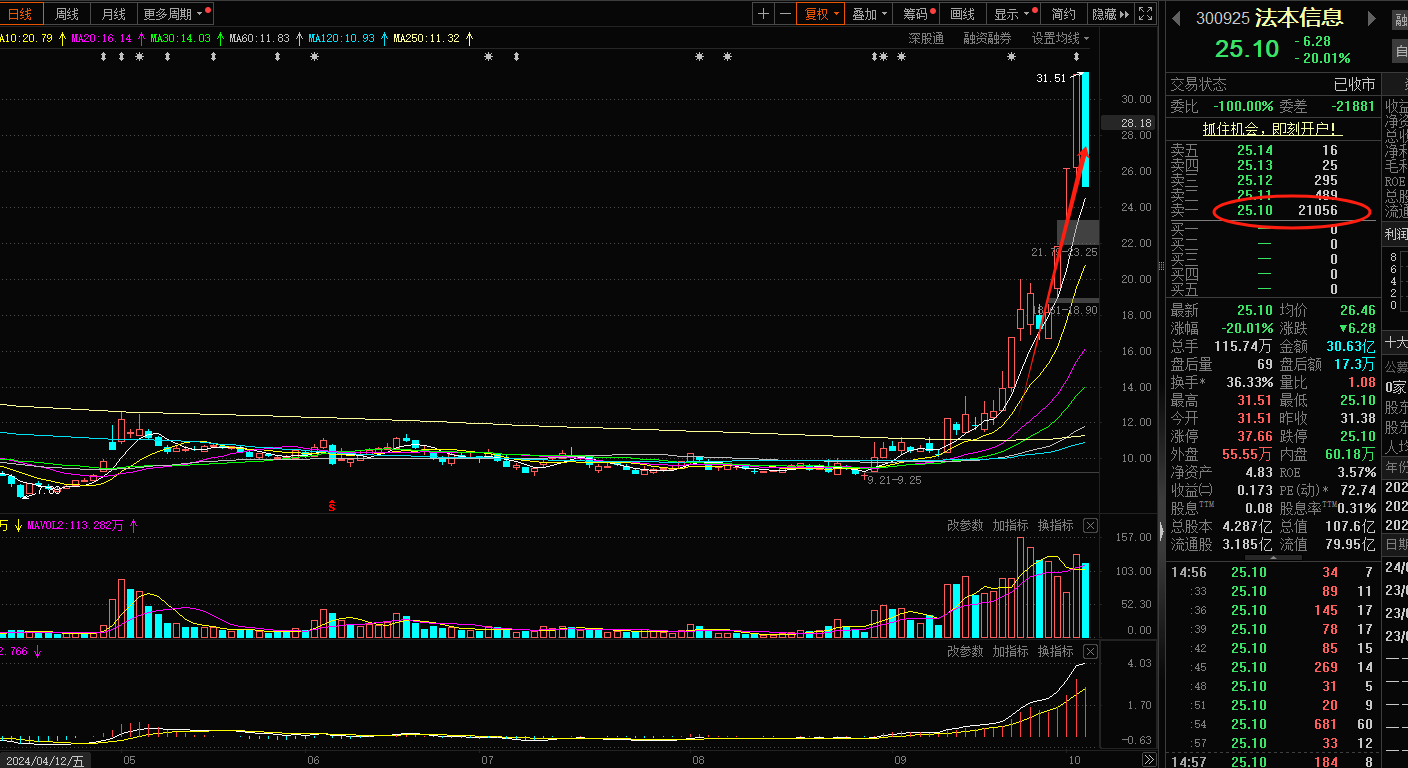Click 改参数 on the bottom indicator panel
1408x768 pixels.
click(x=965, y=651)
